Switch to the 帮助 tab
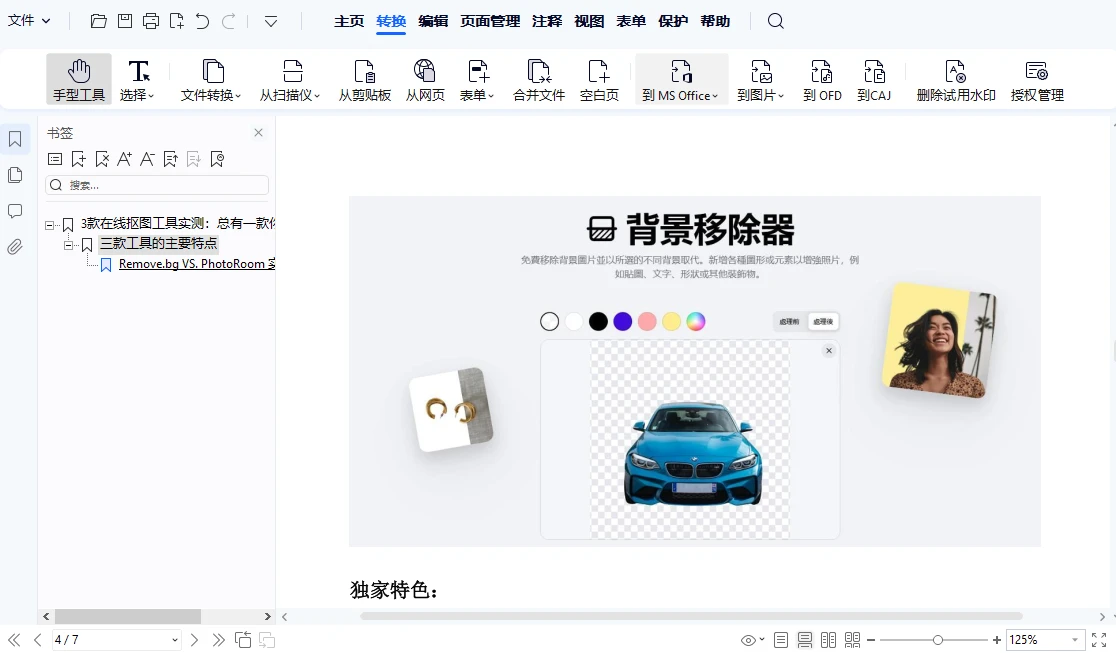The width and height of the screenshot is (1116, 653). click(x=715, y=21)
